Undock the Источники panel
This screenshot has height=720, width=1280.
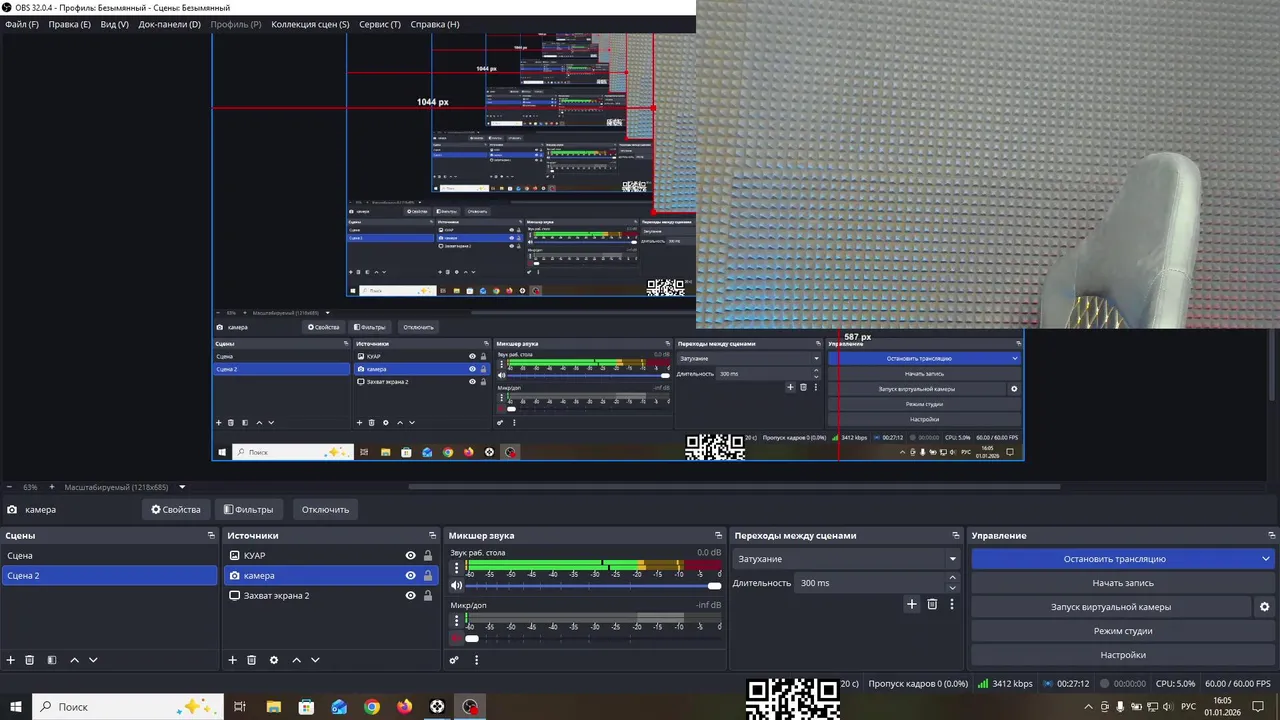[432, 536]
